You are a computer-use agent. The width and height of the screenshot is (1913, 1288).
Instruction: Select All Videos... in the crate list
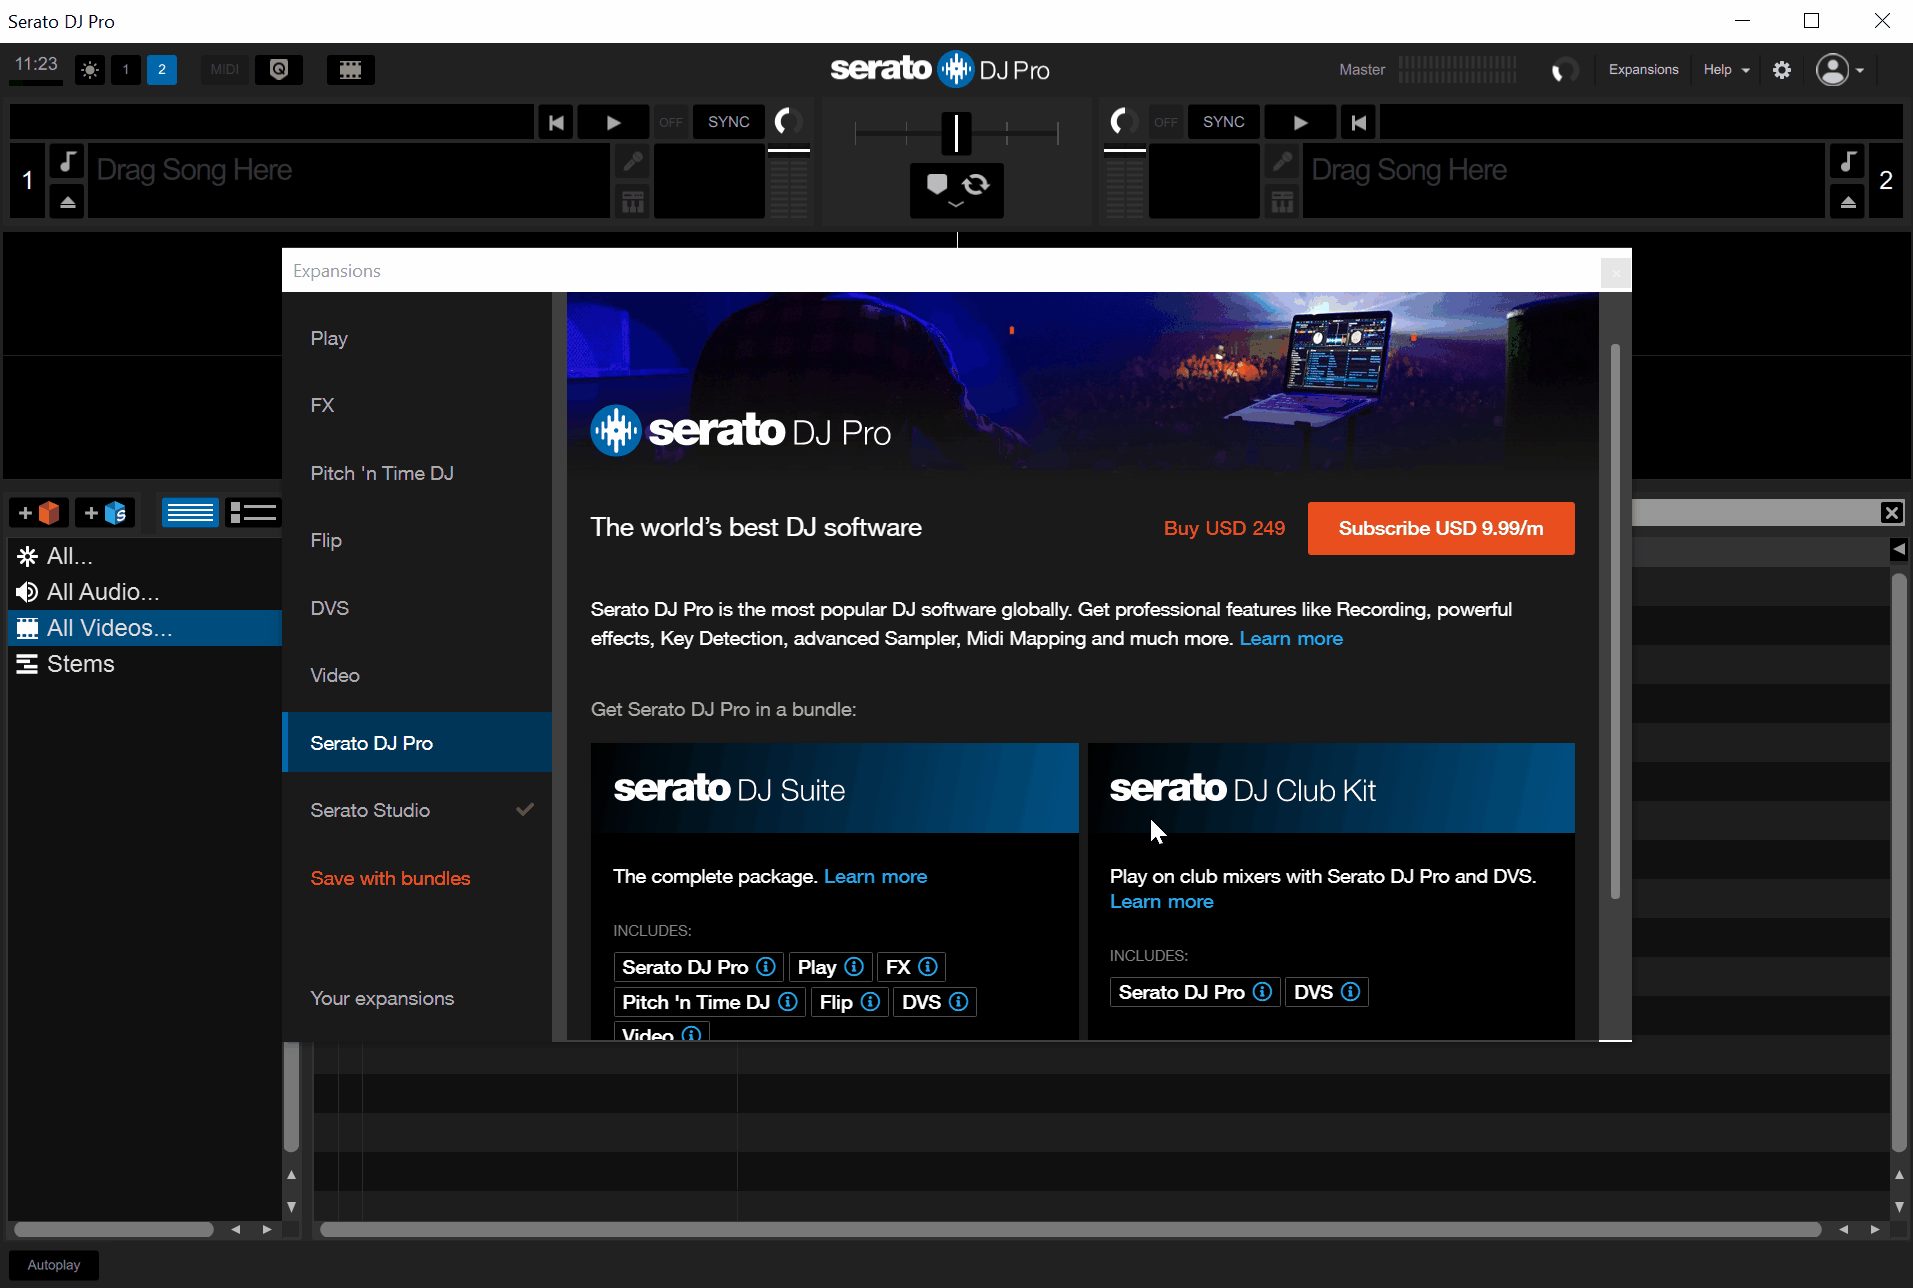[145, 628]
